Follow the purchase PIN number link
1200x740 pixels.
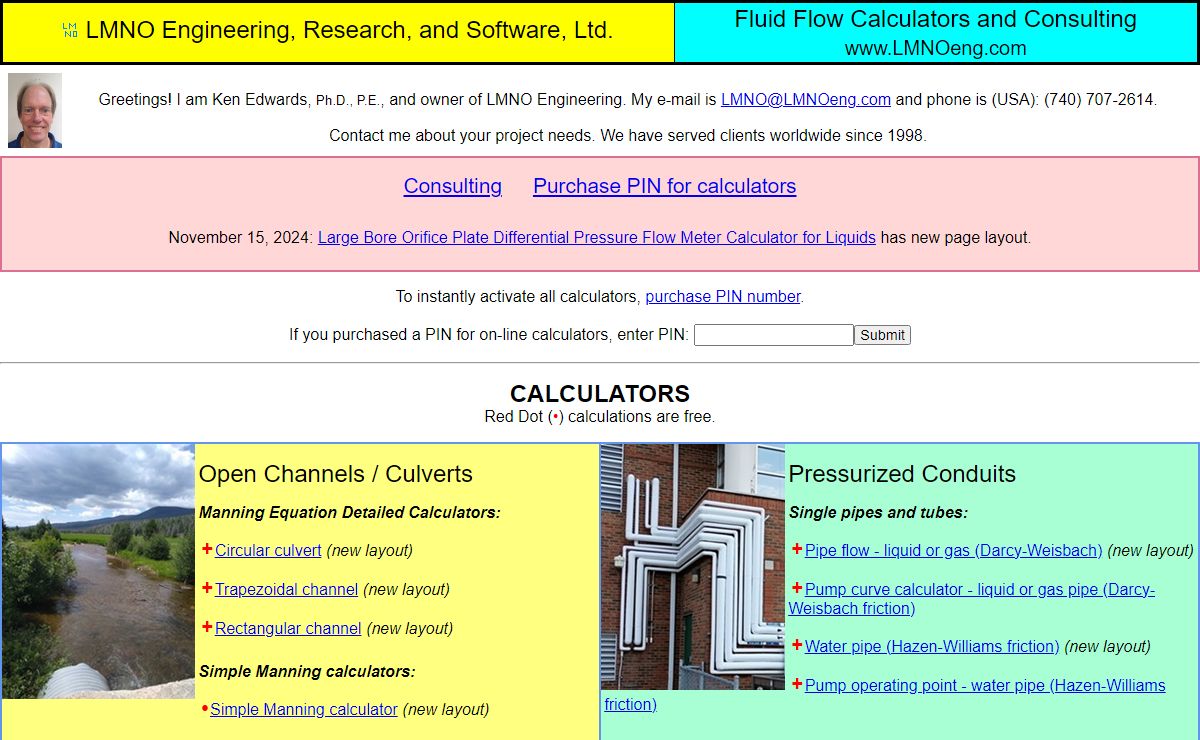point(723,296)
